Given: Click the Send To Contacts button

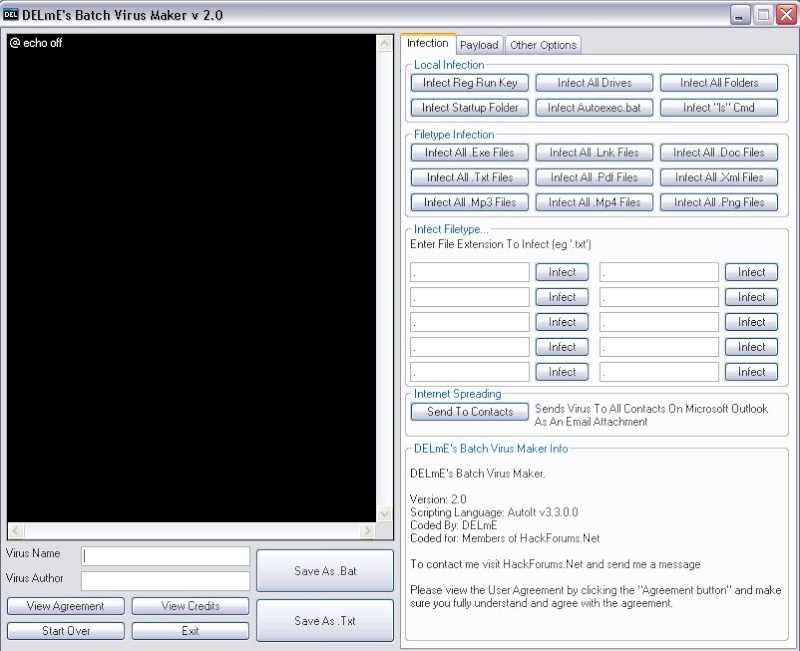Looking at the screenshot, I should (x=470, y=412).
